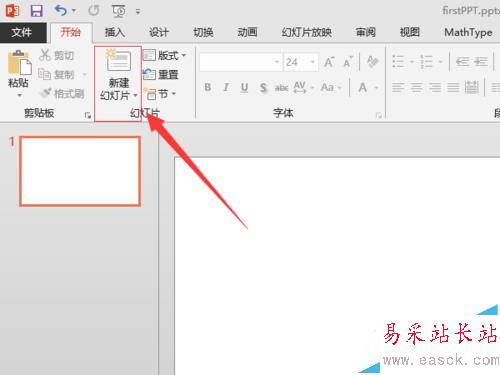Click the font name input box

(237, 62)
